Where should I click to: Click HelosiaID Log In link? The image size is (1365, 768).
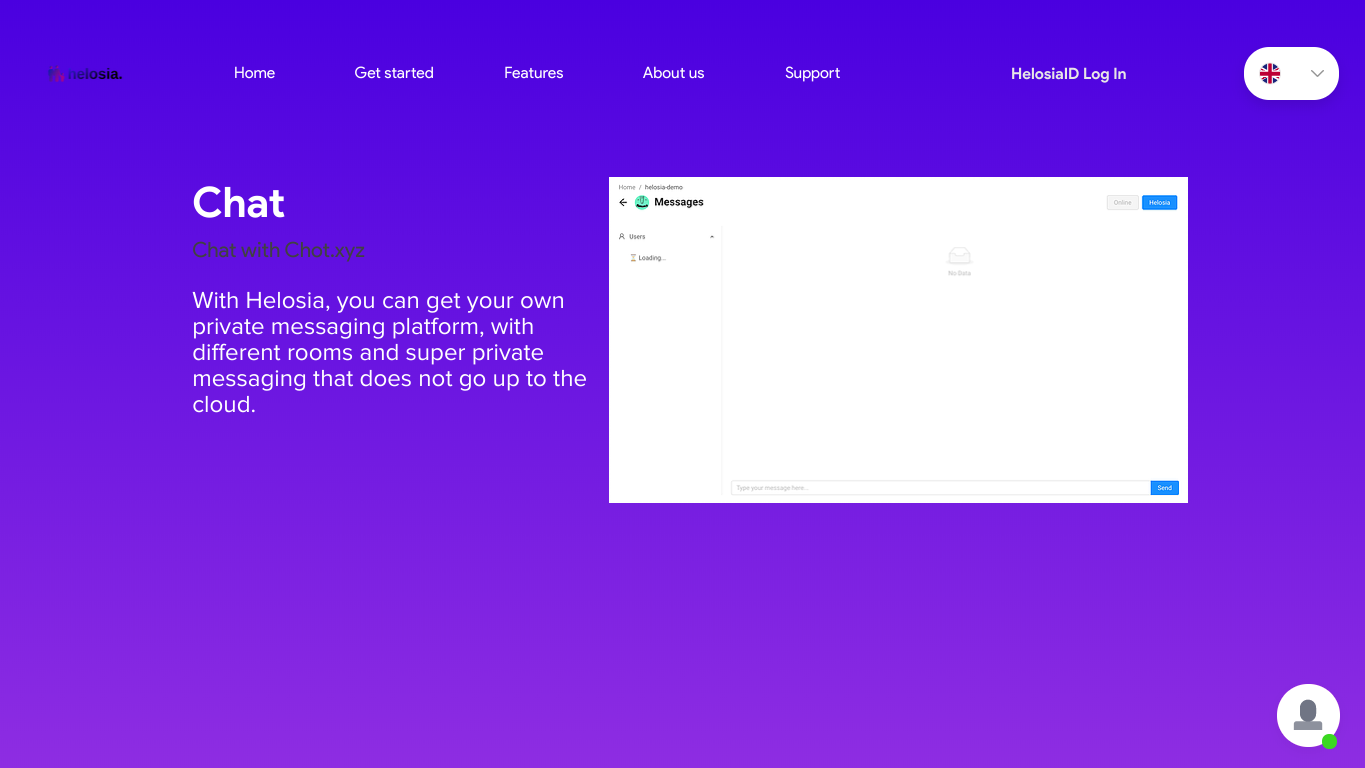tap(1068, 74)
